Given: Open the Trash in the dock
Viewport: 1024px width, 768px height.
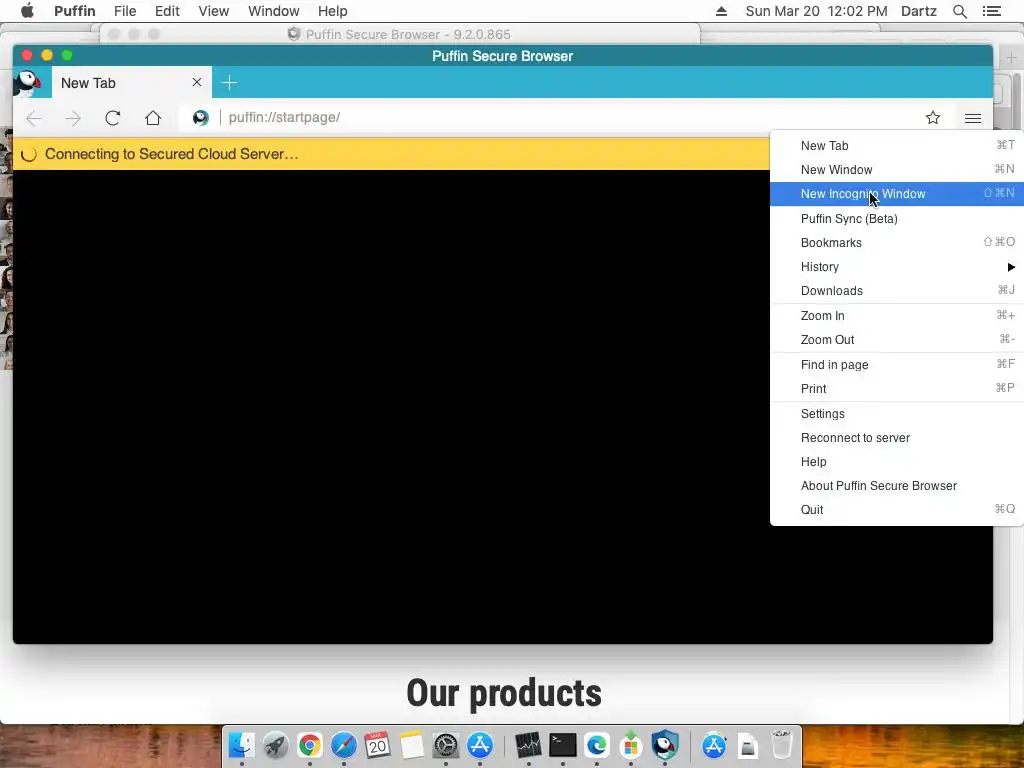Looking at the screenshot, I should [x=782, y=745].
